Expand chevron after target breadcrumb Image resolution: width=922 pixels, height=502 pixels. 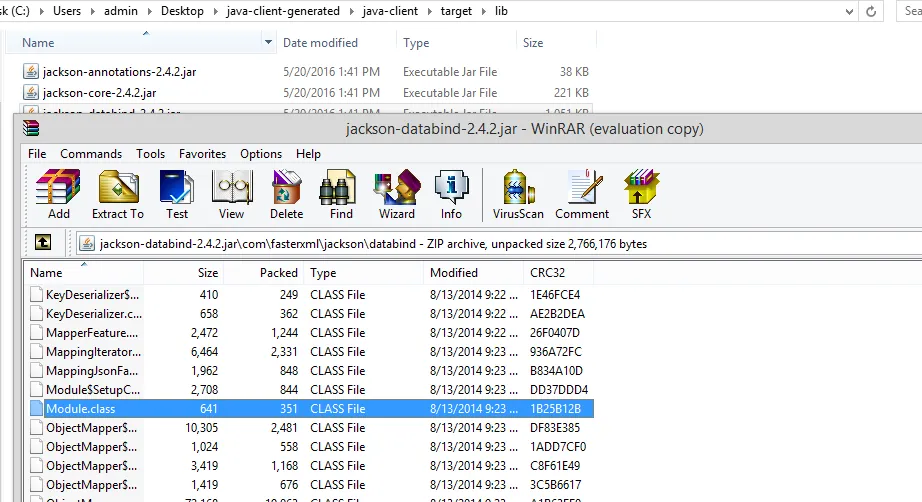pos(483,11)
